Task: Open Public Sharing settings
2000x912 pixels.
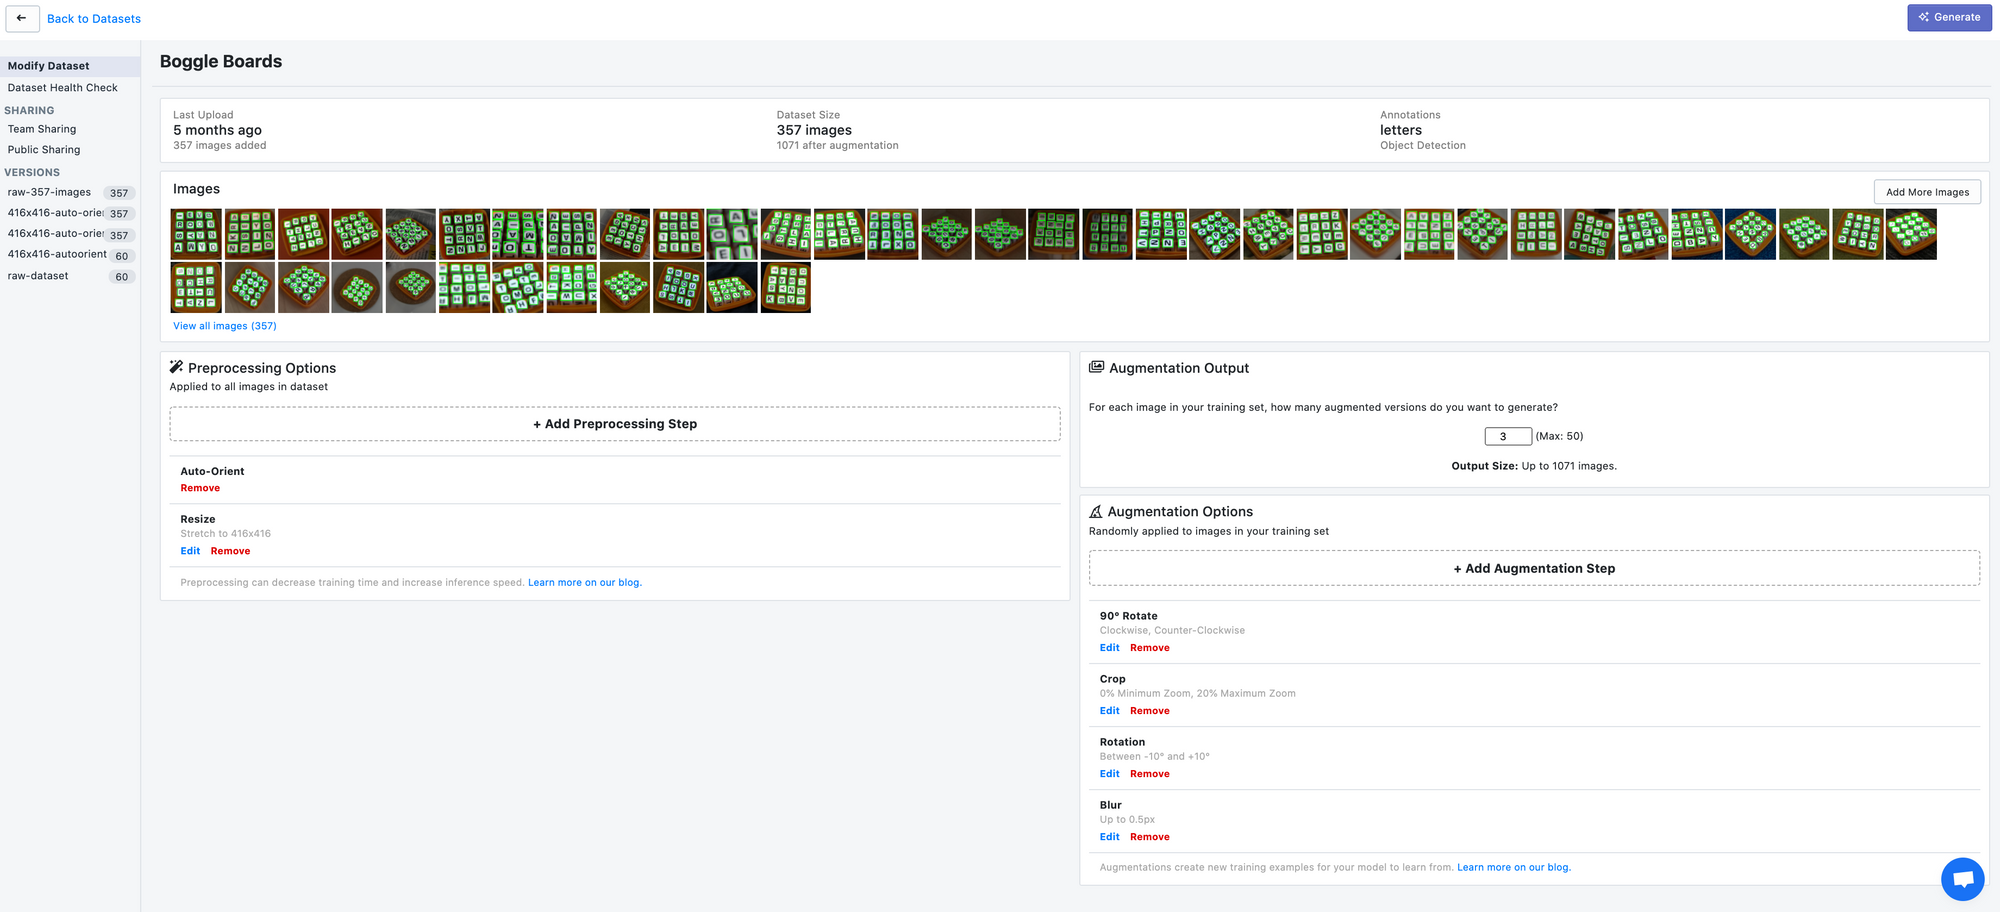Action: pyautogui.click(x=44, y=149)
